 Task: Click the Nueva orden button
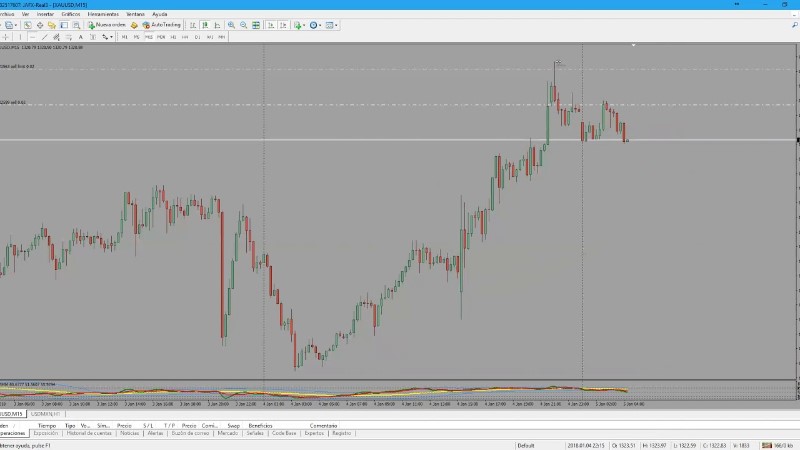[x=104, y=25]
